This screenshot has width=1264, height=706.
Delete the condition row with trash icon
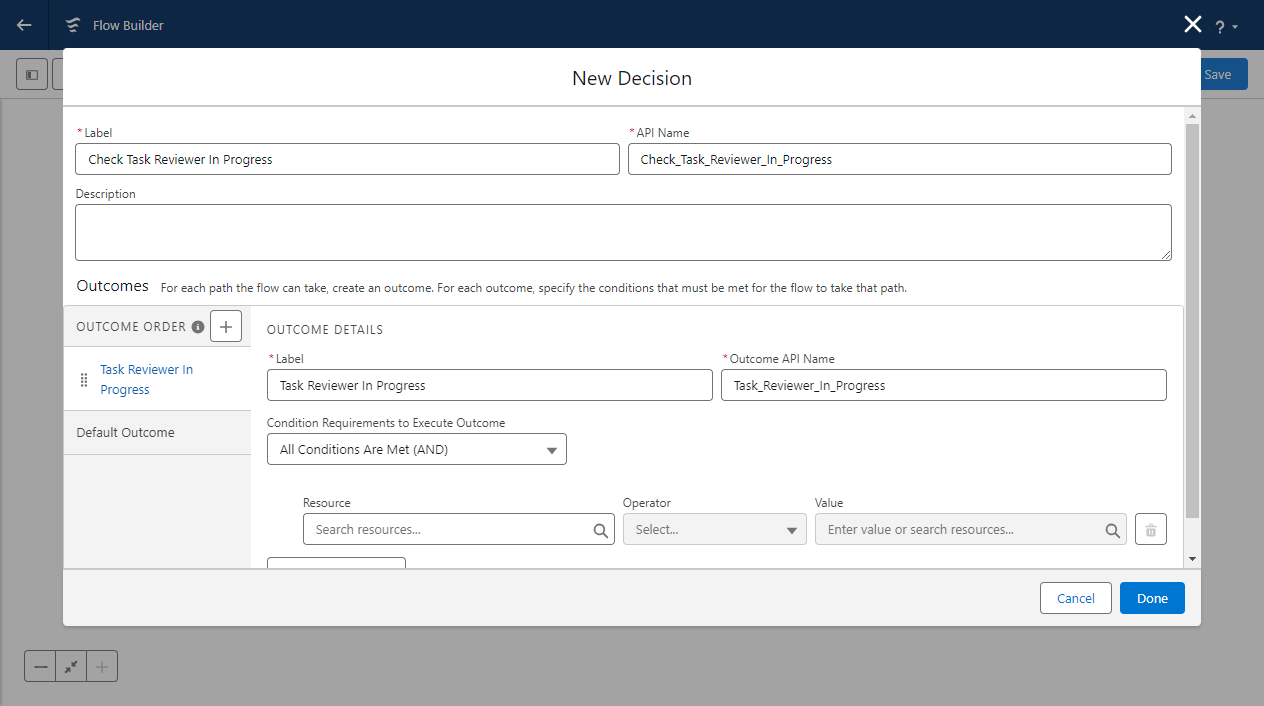(x=1150, y=529)
